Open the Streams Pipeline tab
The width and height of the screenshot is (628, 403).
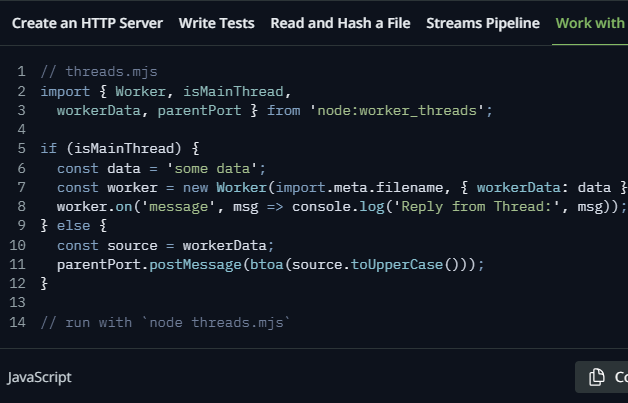coord(483,23)
